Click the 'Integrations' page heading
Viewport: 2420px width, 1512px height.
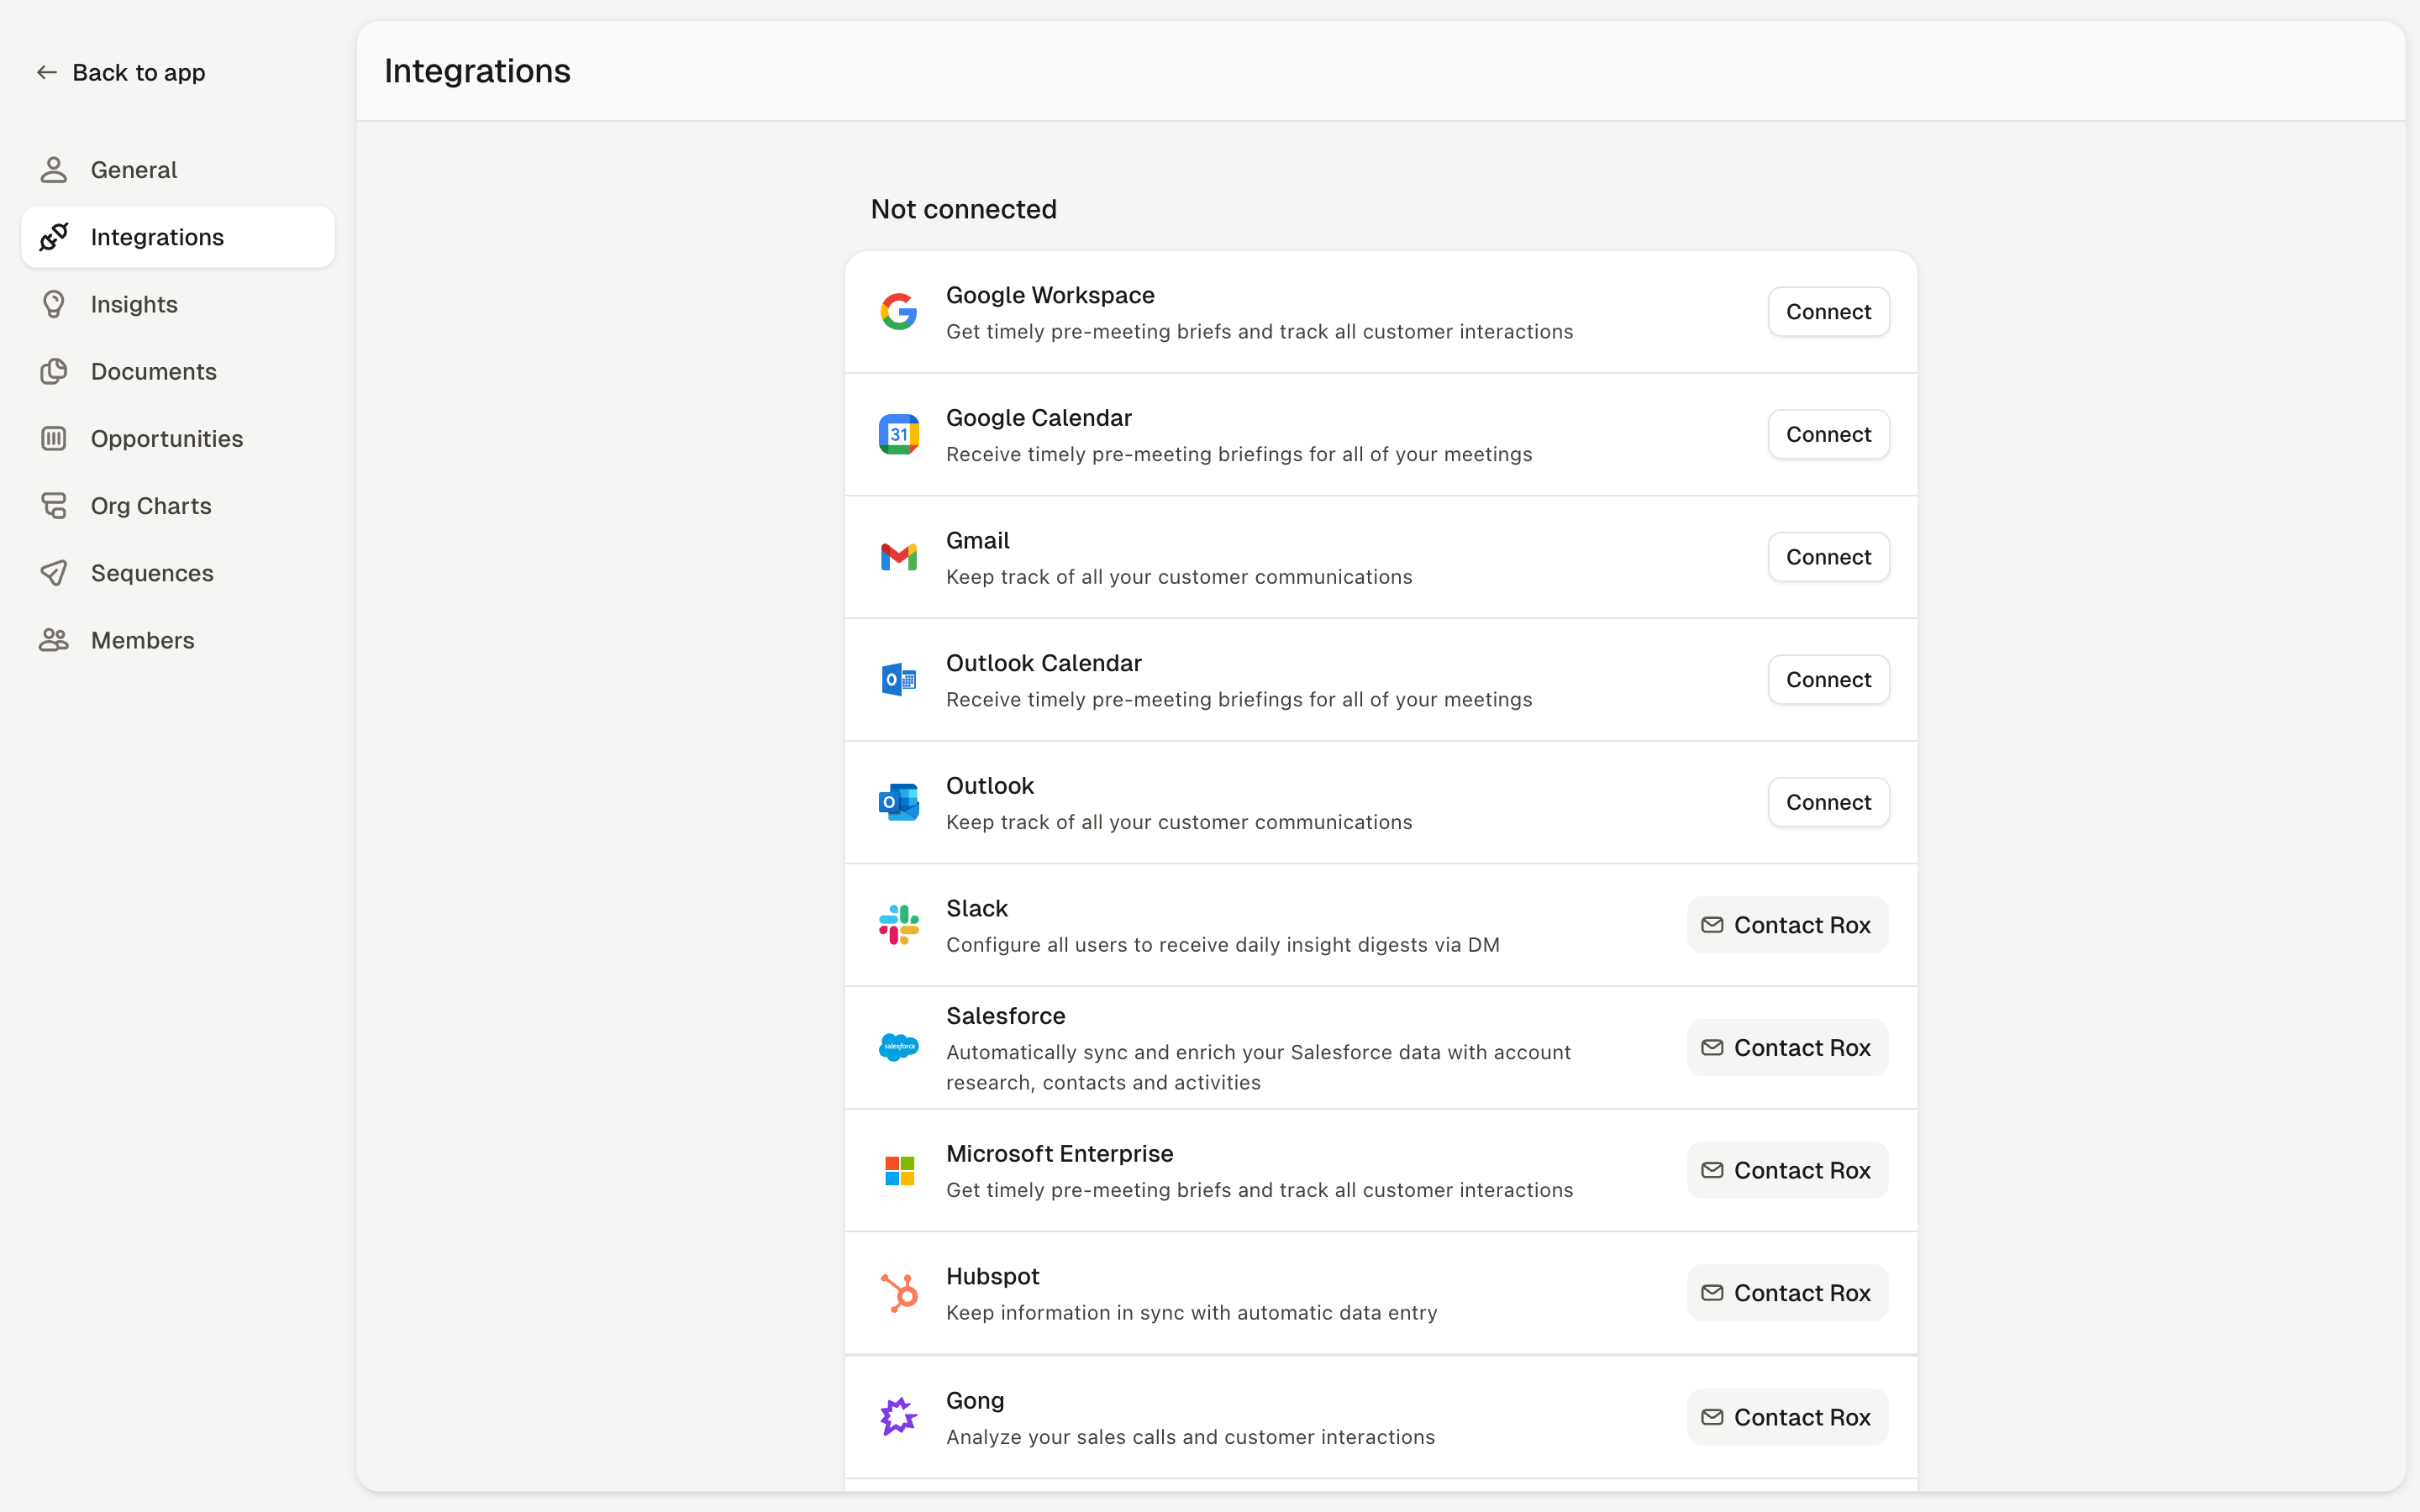pyautogui.click(x=477, y=71)
